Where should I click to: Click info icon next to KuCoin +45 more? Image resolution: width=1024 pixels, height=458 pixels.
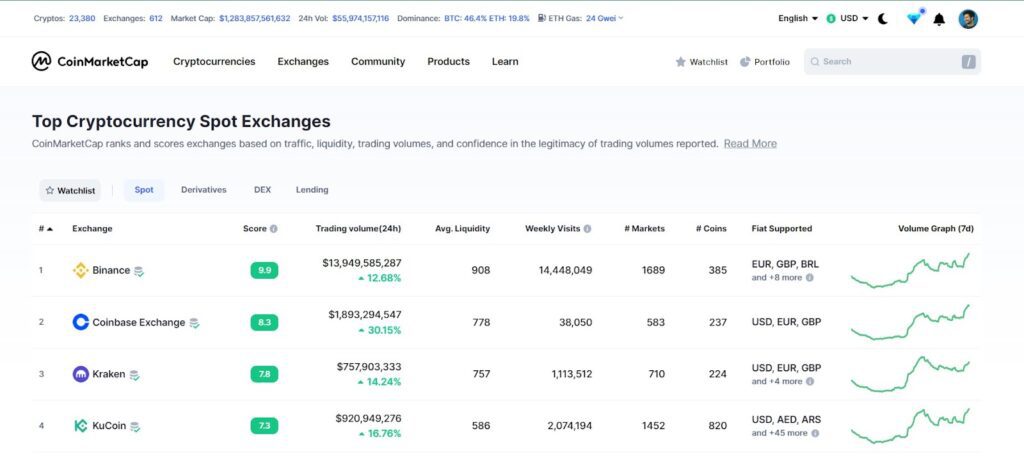coord(814,433)
